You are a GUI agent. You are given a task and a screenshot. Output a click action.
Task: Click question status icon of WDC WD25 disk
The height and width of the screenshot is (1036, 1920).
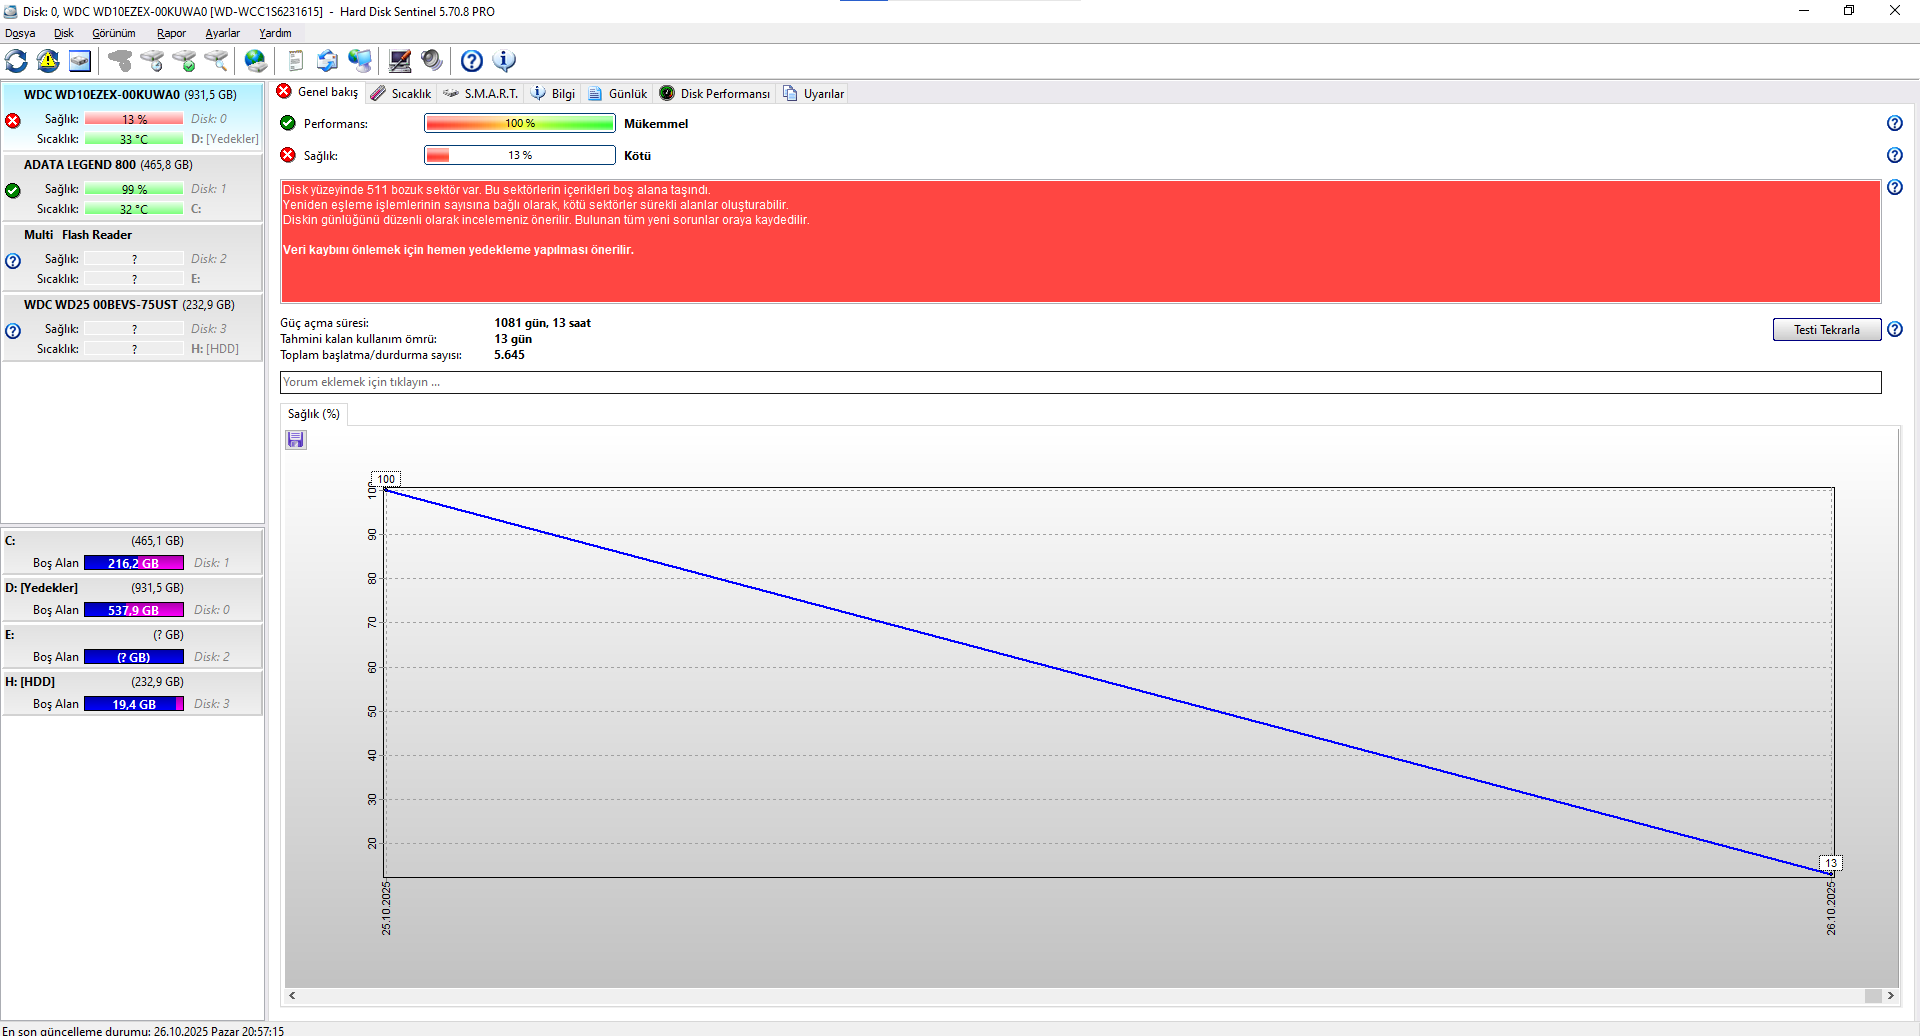pos(13,331)
